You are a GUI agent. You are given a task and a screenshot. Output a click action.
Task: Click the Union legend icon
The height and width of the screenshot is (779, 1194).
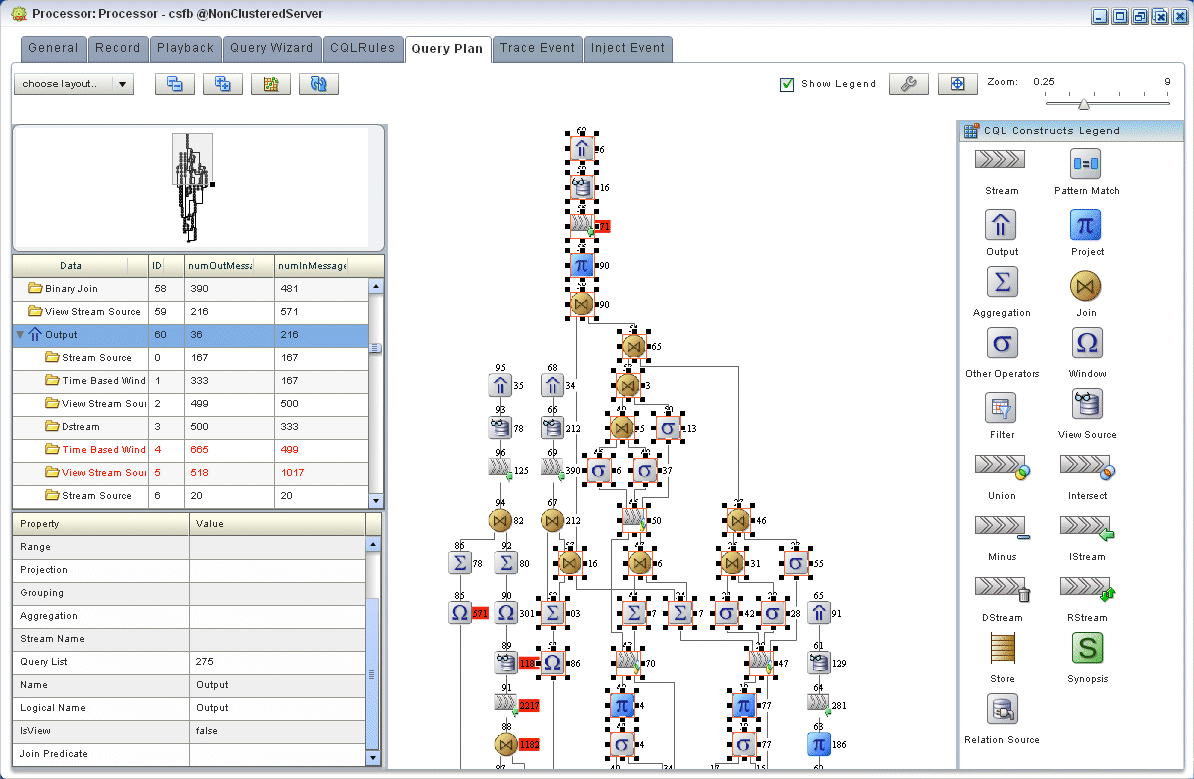click(x=1002, y=467)
